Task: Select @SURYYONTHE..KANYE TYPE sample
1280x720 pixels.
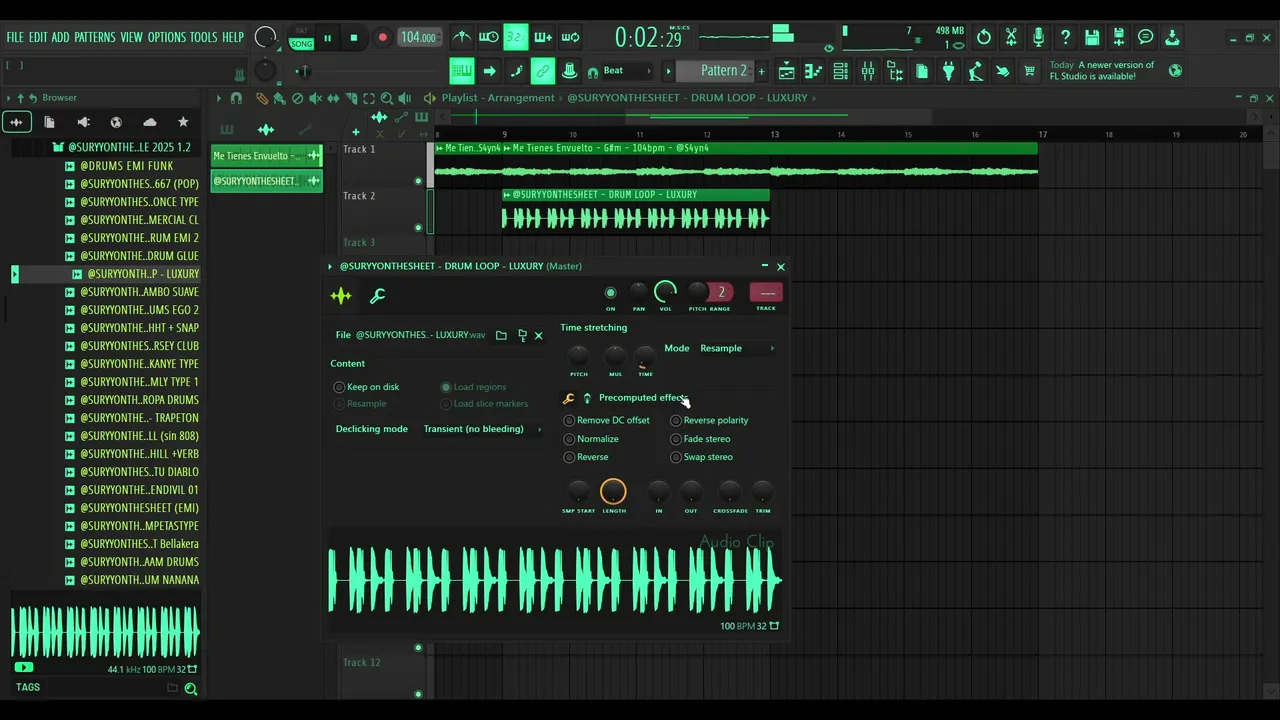Action: (139, 364)
